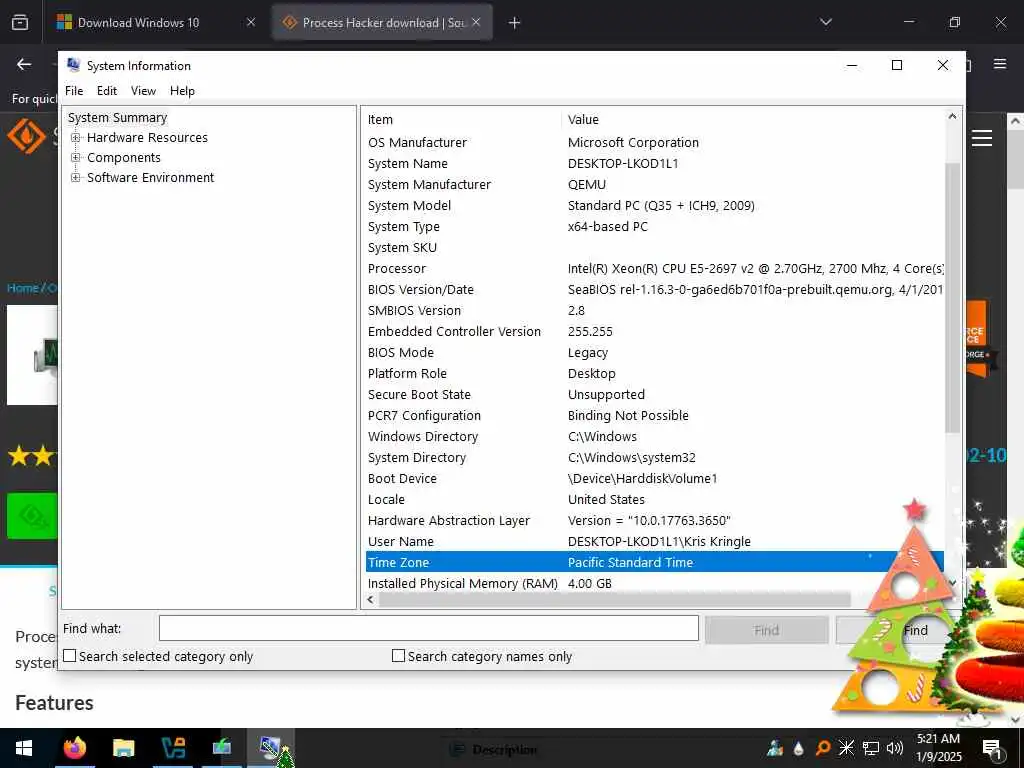Open SourceForge page hamburger menu
The width and height of the screenshot is (1024, 768).
(982, 138)
